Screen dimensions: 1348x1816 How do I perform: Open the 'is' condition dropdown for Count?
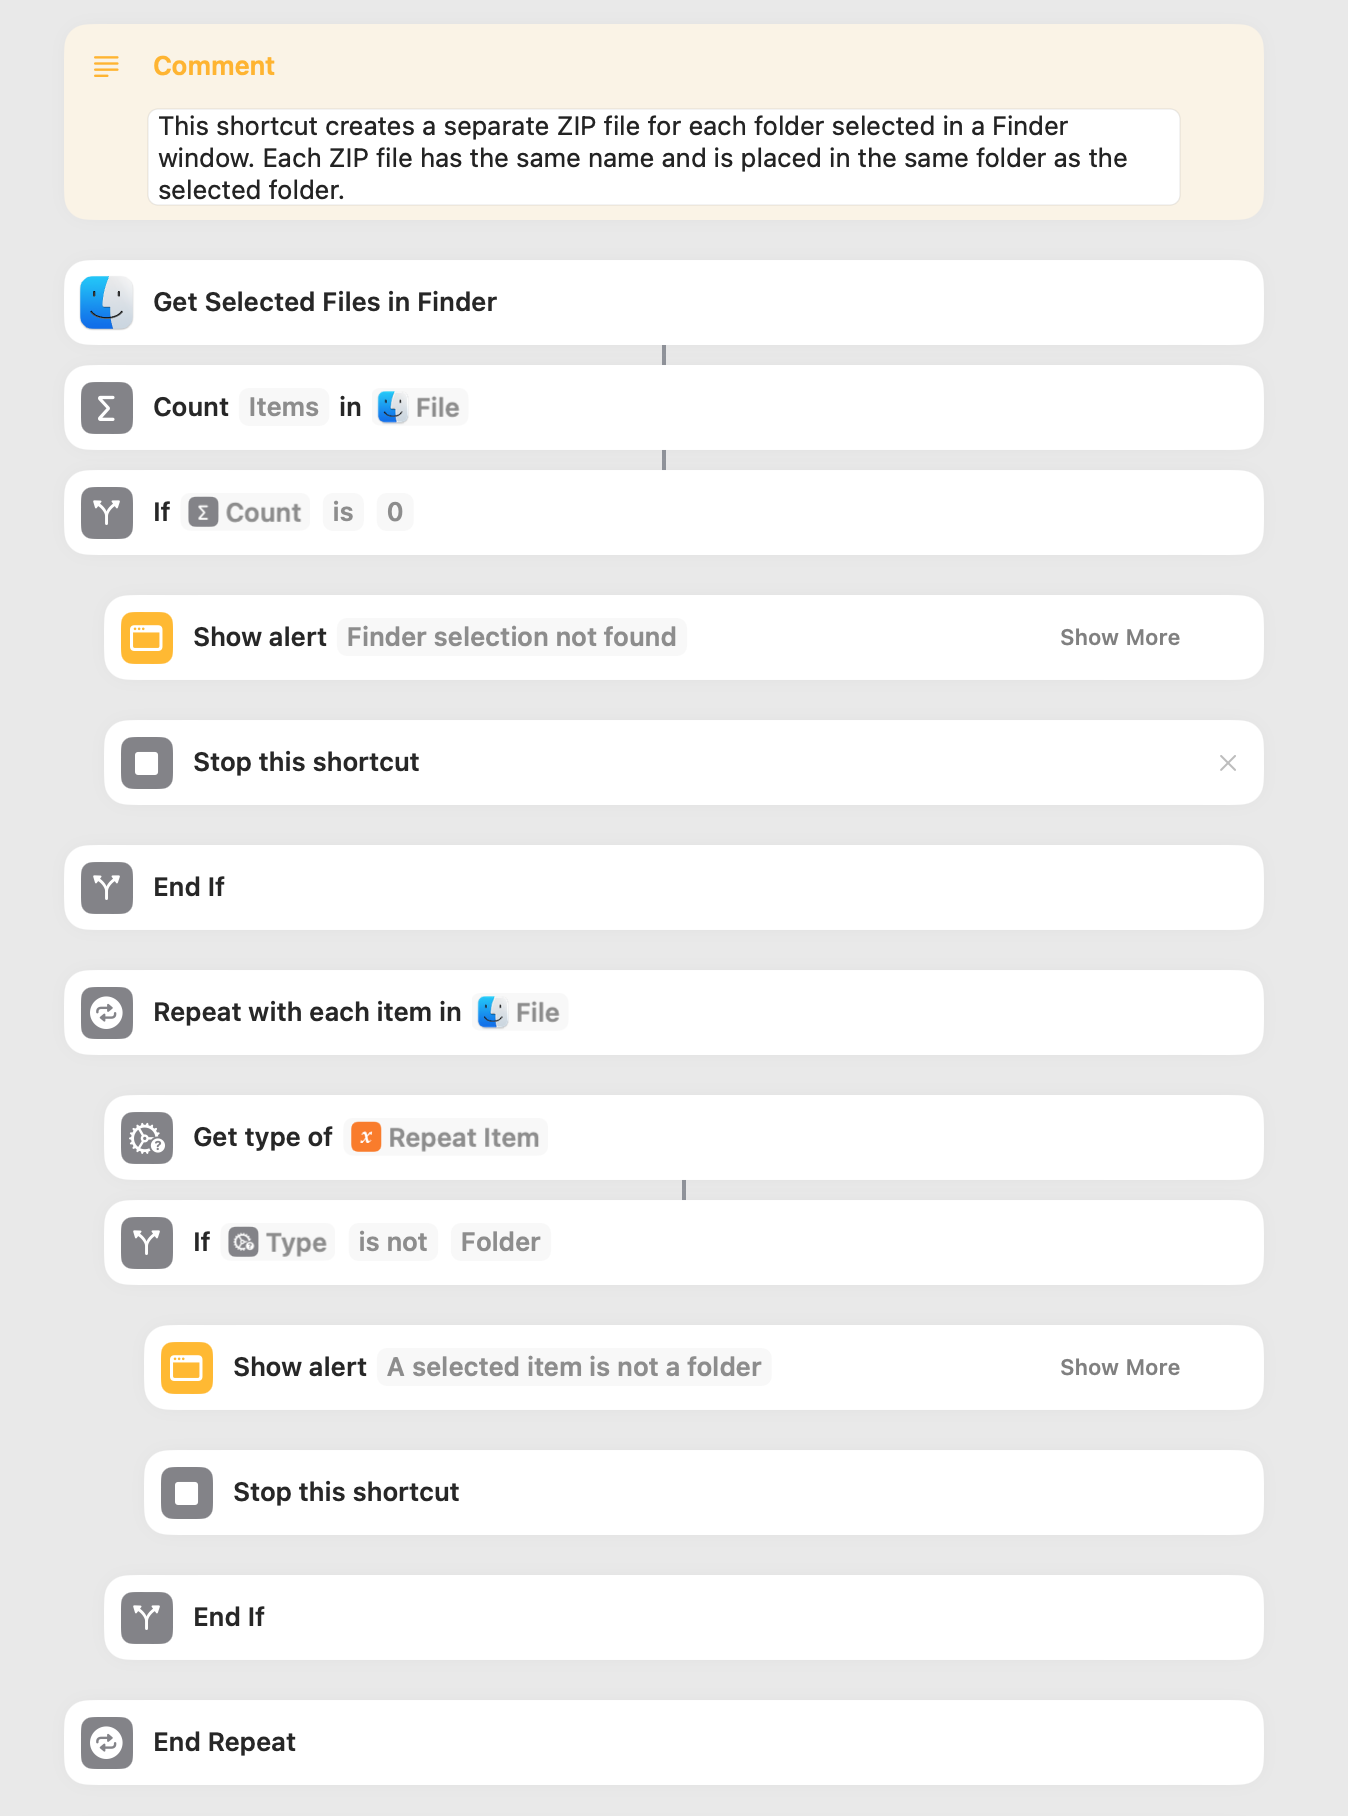pyautogui.click(x=343, y=512)
